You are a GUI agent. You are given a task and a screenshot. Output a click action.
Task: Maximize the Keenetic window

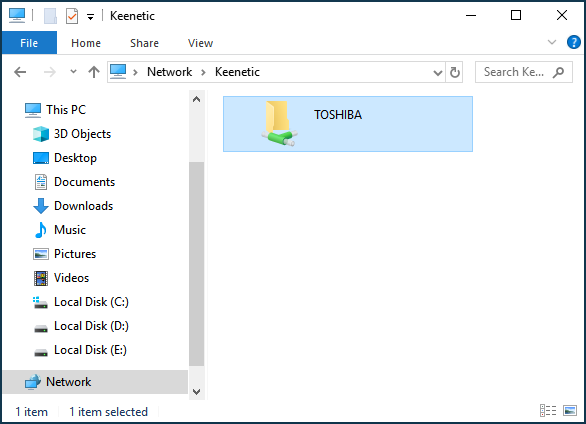[516, 16]
